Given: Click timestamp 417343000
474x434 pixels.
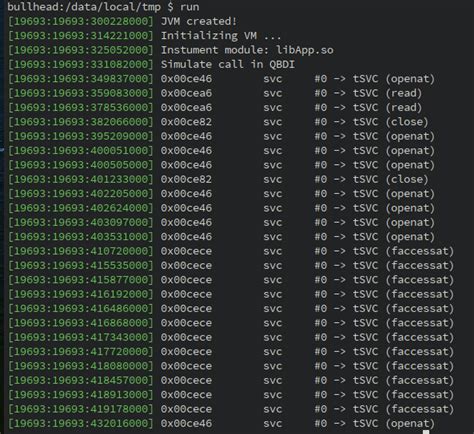Looking at the screenshot, I should 119,337.
